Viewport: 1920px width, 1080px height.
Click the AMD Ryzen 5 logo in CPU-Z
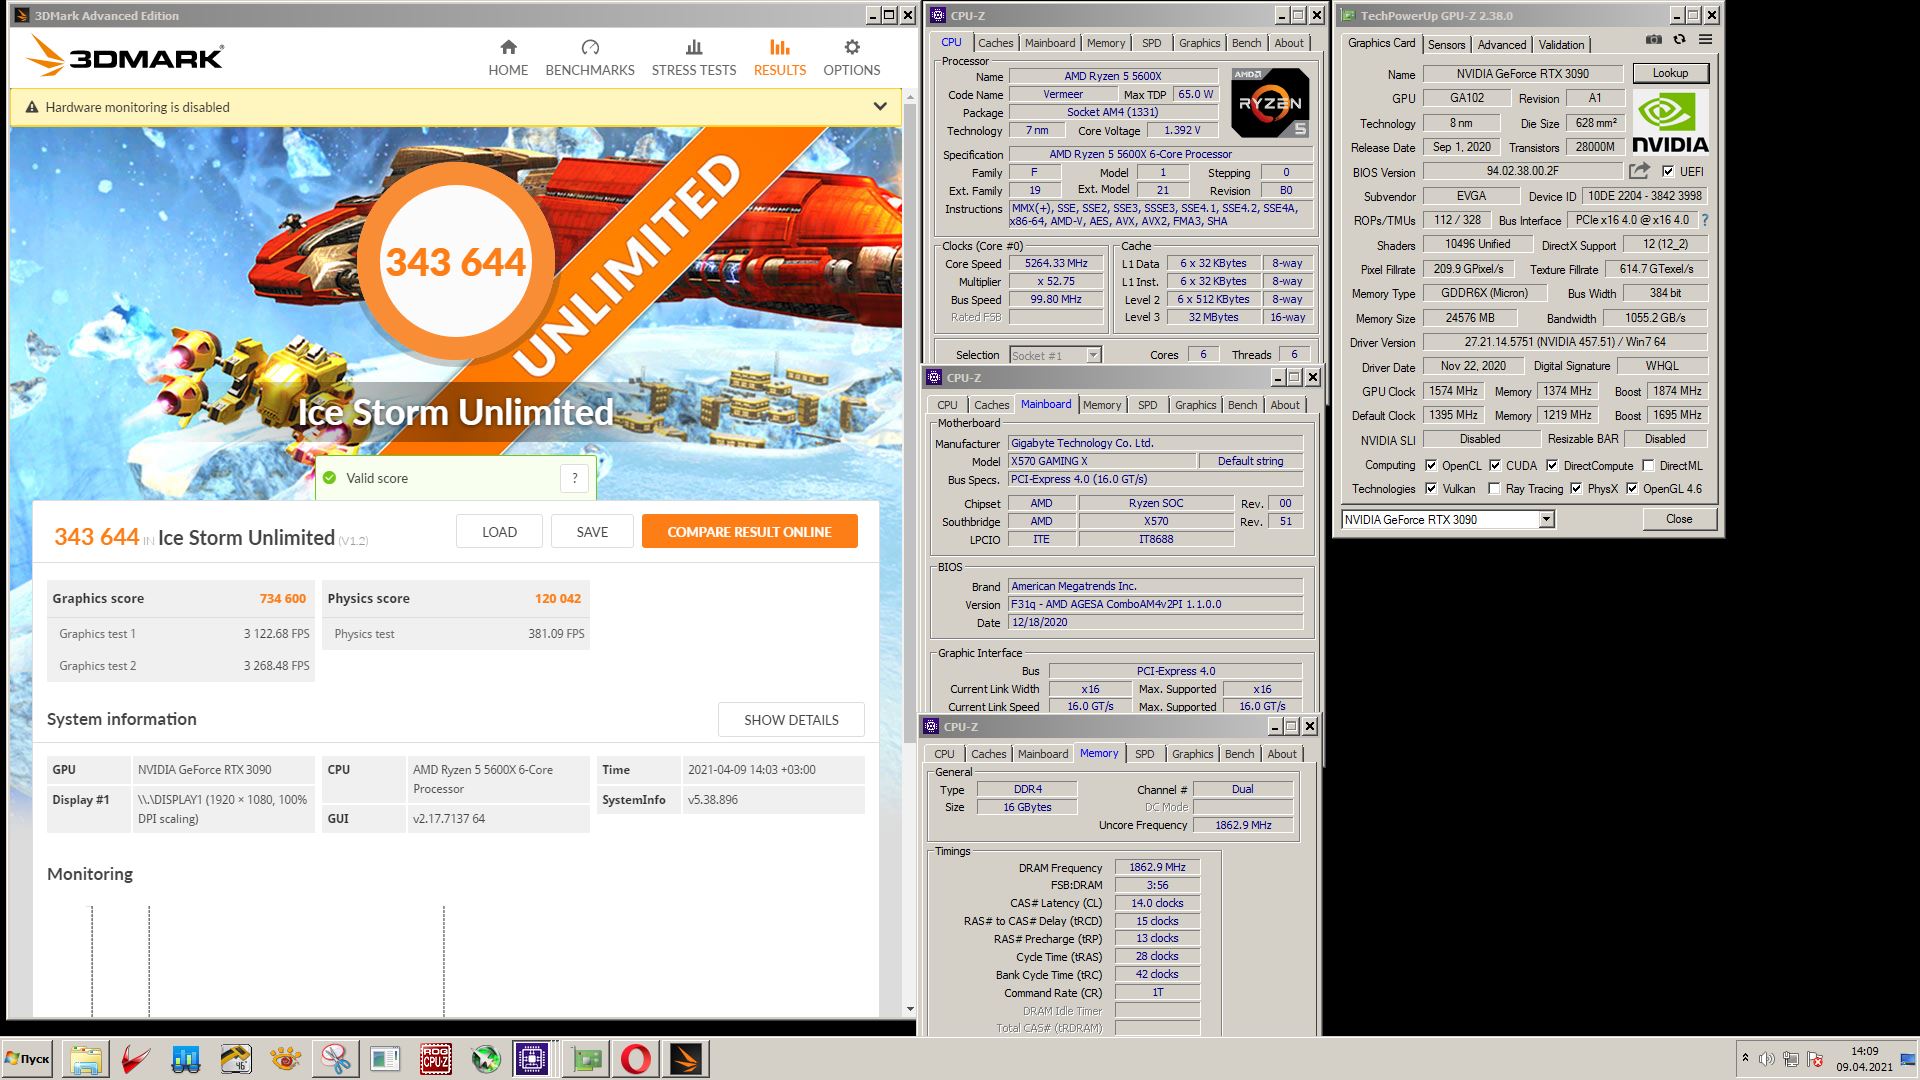[x=1270, y=103]
